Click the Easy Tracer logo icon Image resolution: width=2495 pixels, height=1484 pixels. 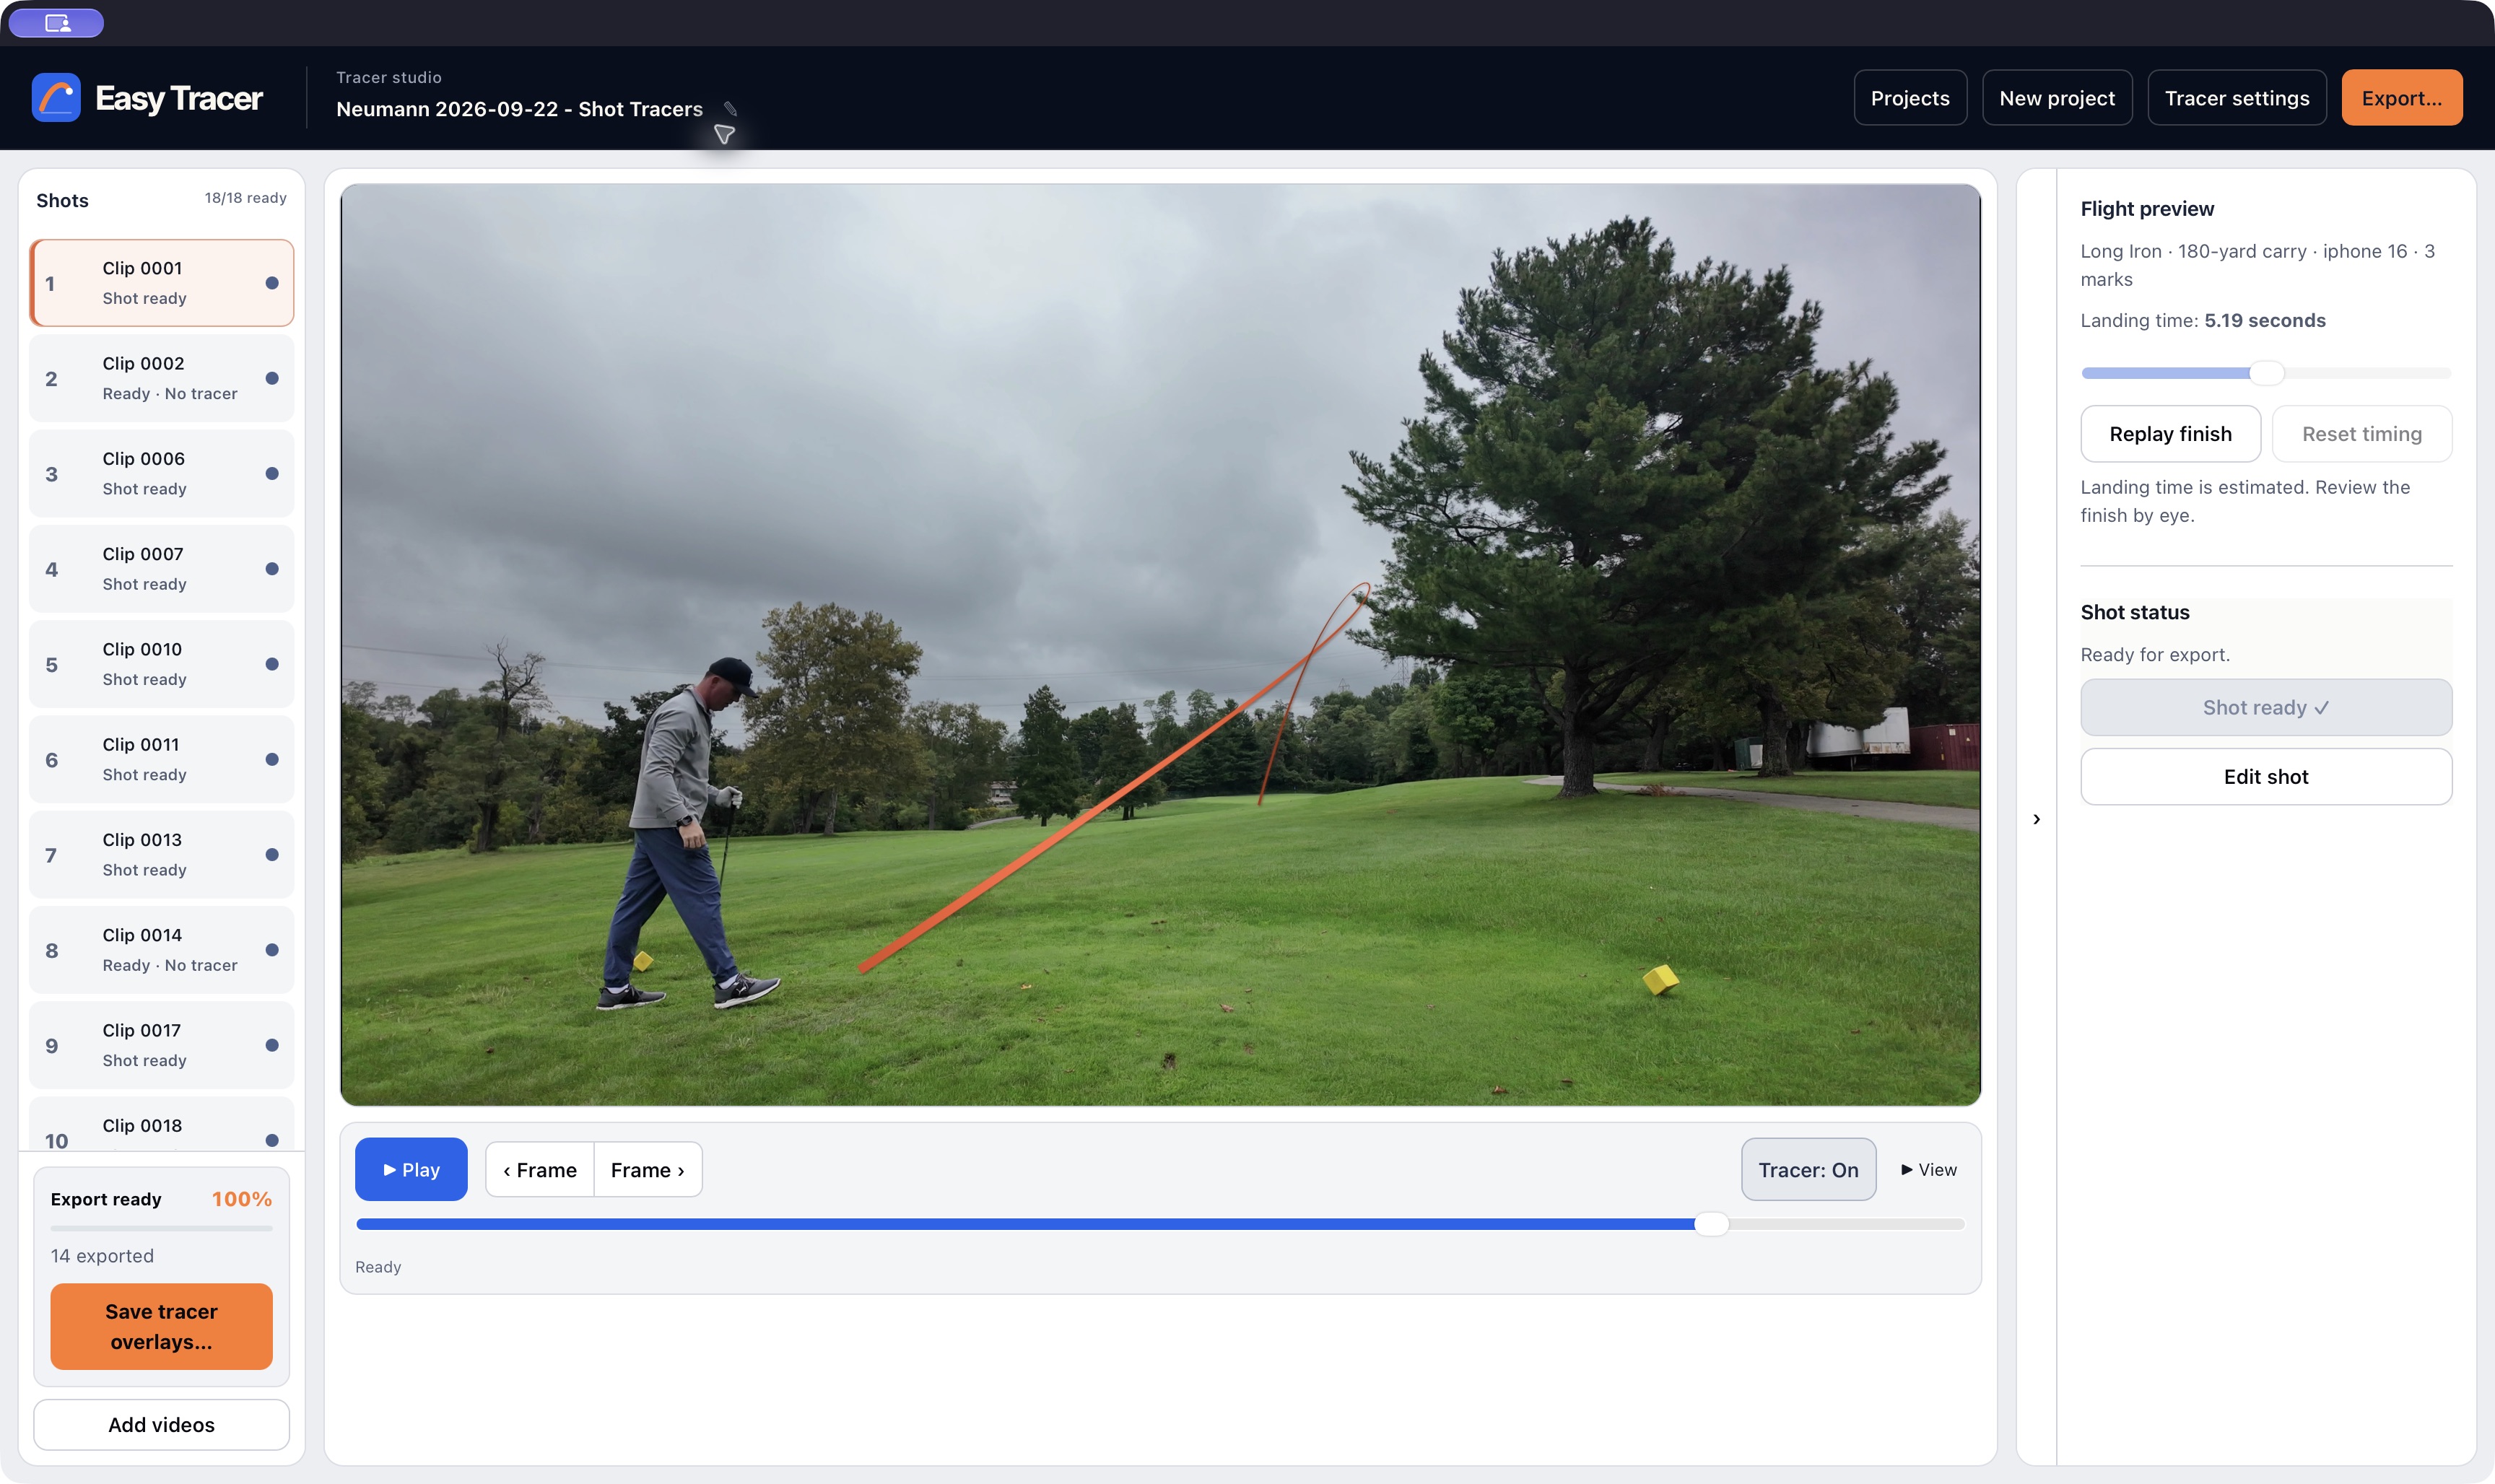click(56, 98)
